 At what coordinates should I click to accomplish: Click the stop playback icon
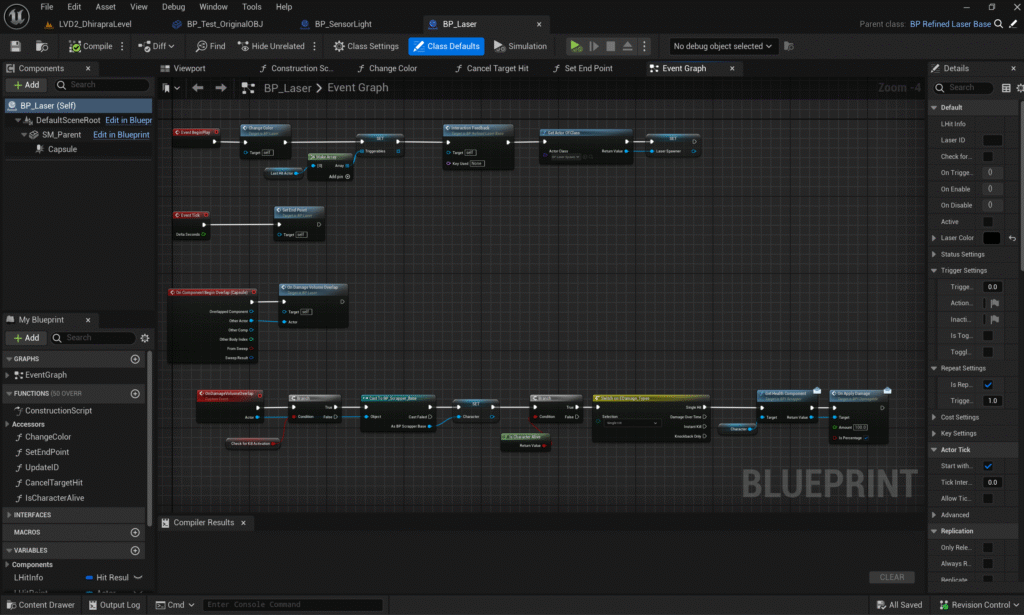[611, 46]
